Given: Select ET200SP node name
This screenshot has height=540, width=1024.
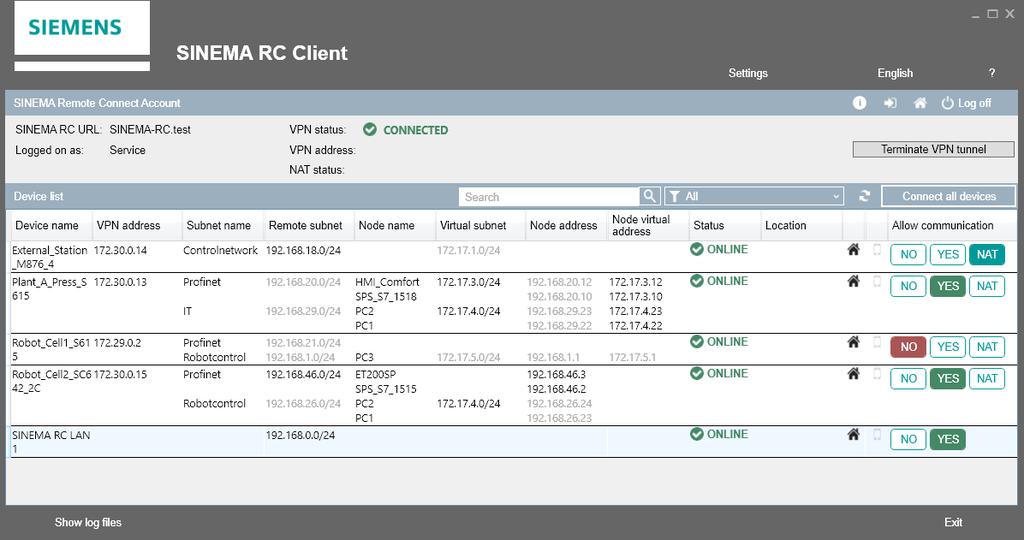Looking at the screenshot, I should [376, 375].
